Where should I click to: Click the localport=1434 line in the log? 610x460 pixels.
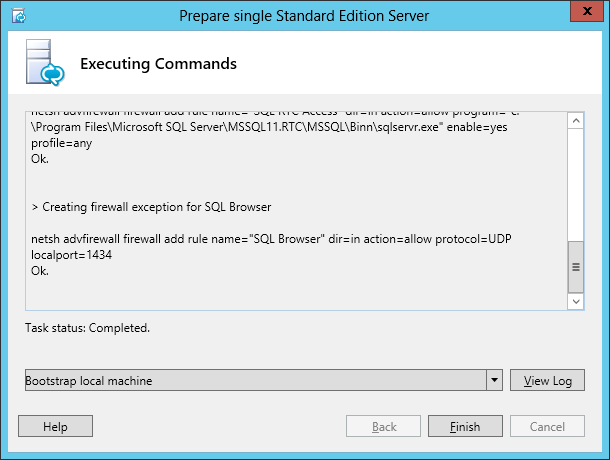64,256
